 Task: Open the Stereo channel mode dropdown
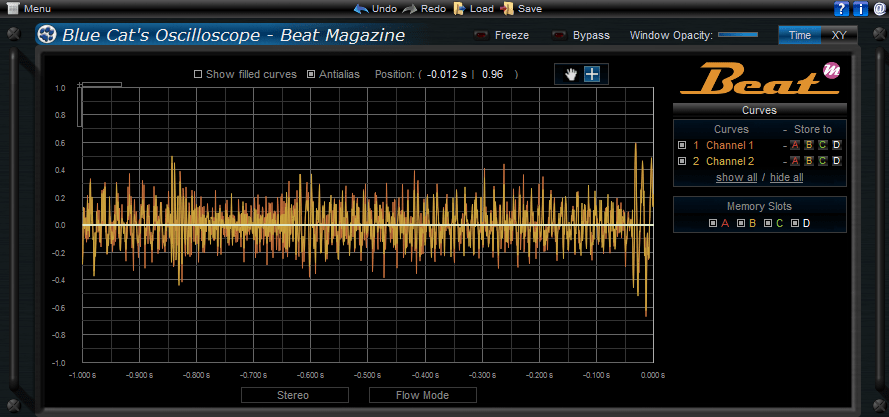pyautogui.click(x=295, y=395)
